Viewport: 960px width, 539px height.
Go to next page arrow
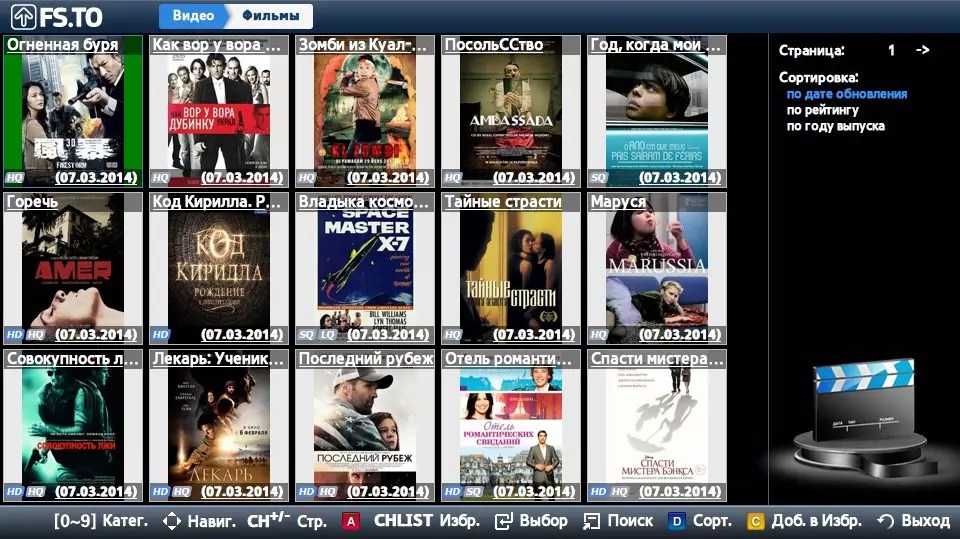922,50
